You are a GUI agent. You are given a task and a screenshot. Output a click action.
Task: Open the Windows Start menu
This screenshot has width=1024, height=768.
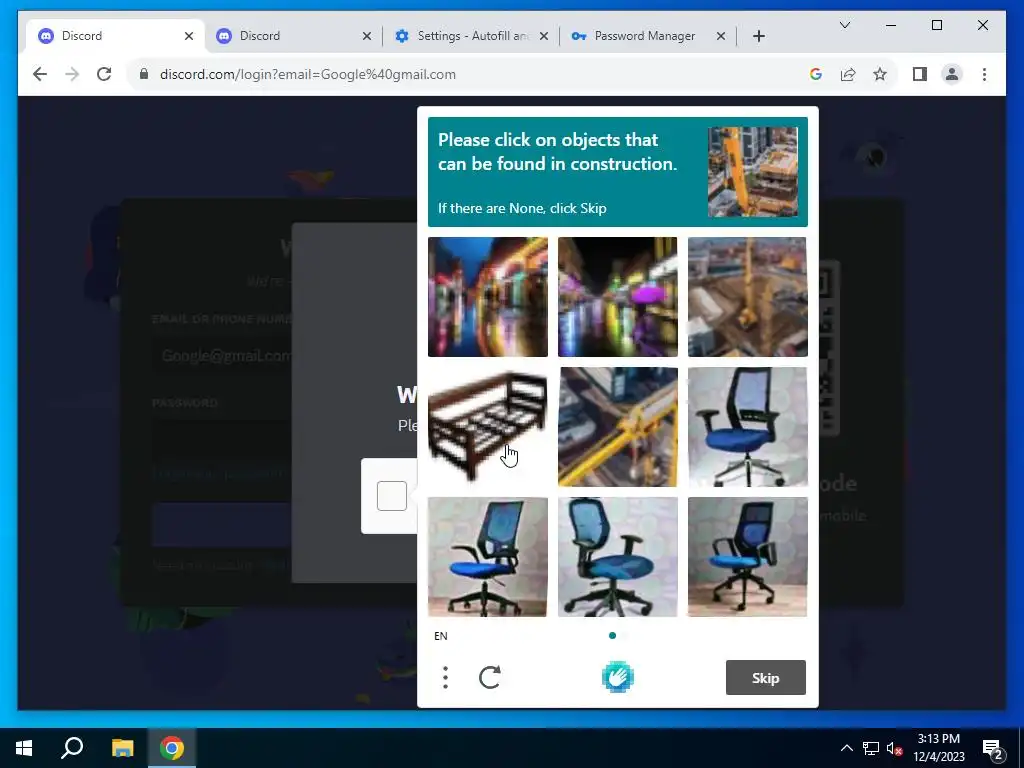click(x=24, y=748)
